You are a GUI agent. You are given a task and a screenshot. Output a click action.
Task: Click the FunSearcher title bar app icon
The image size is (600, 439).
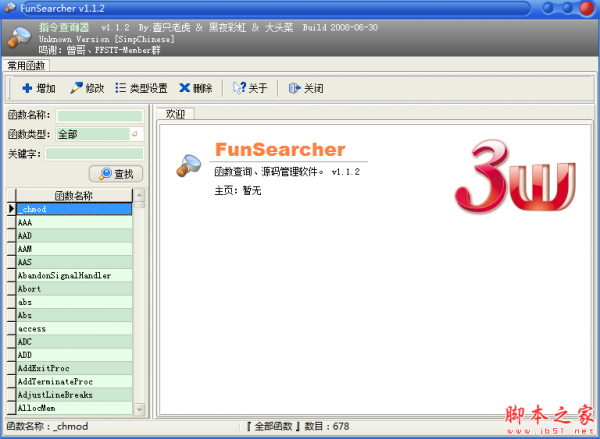[x=10, y=8]
